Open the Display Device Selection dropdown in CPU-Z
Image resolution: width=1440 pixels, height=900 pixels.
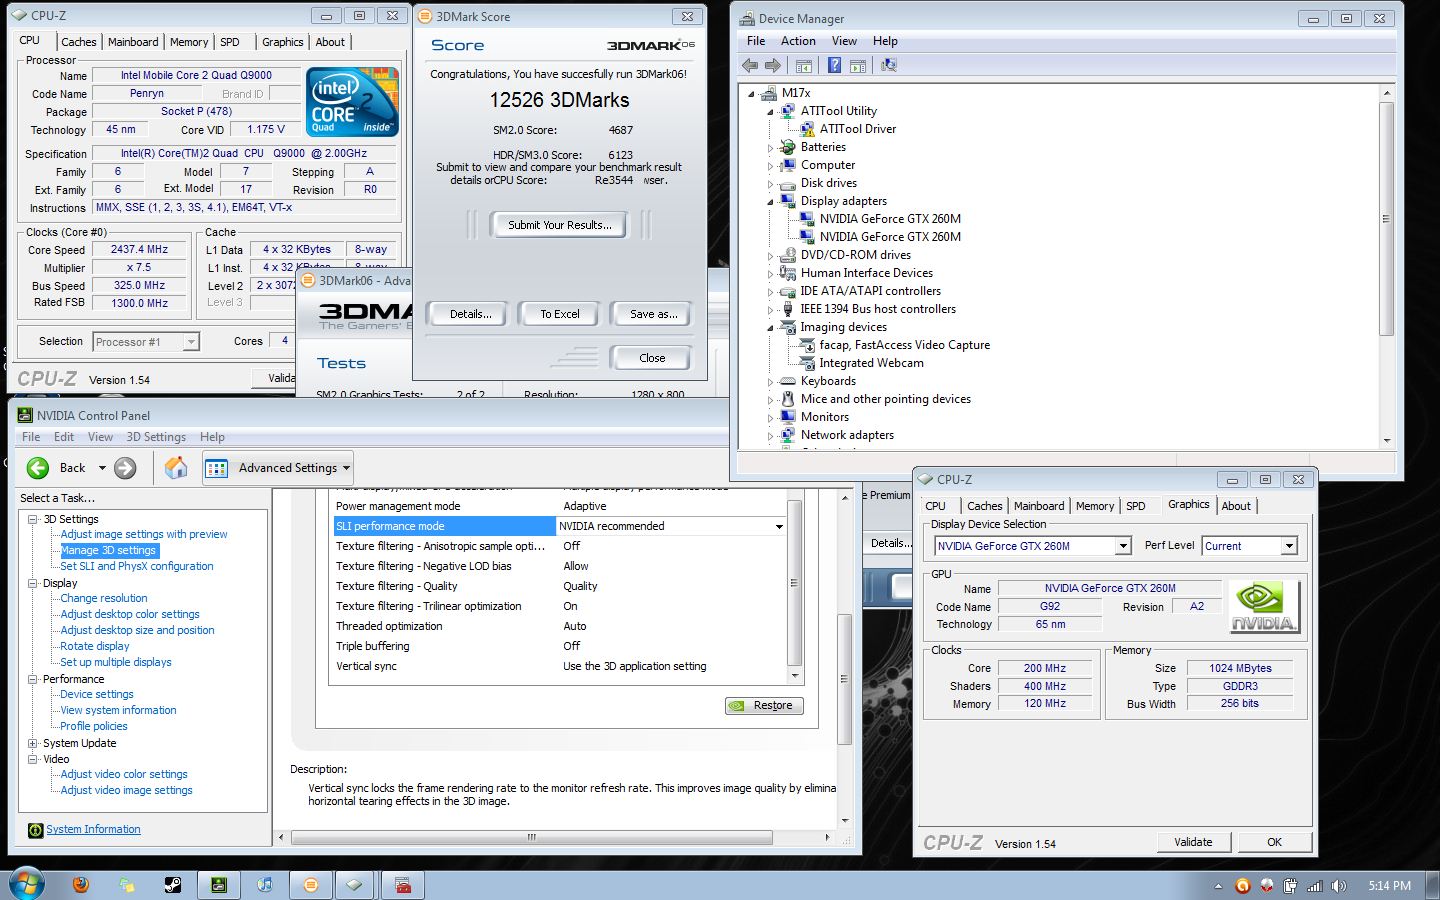pyautogui.click(x=1123, y=546)
